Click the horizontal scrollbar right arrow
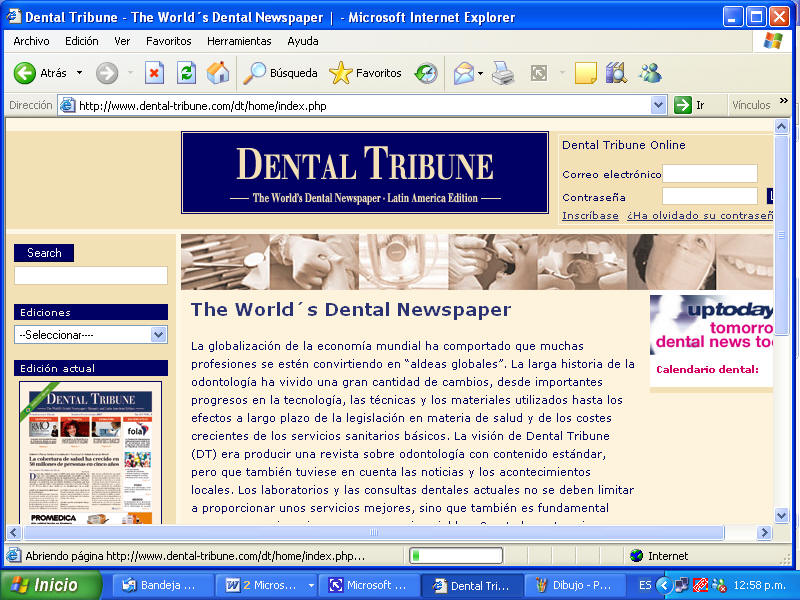 pos(764,533)
